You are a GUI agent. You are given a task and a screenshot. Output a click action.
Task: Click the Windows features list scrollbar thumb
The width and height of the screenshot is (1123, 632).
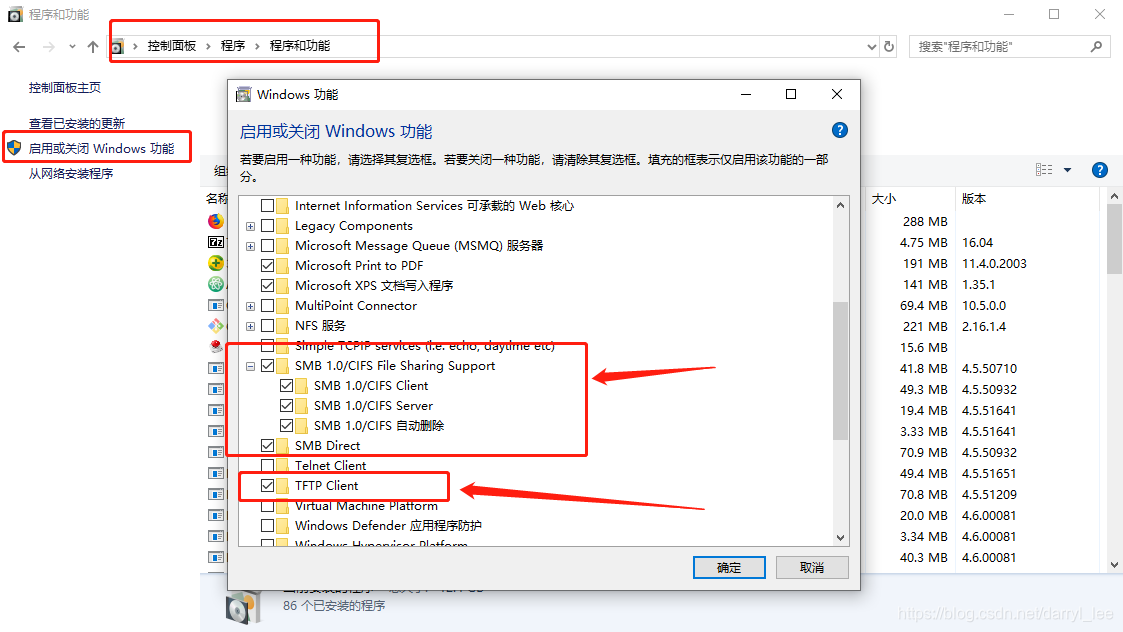pos(840,370)
